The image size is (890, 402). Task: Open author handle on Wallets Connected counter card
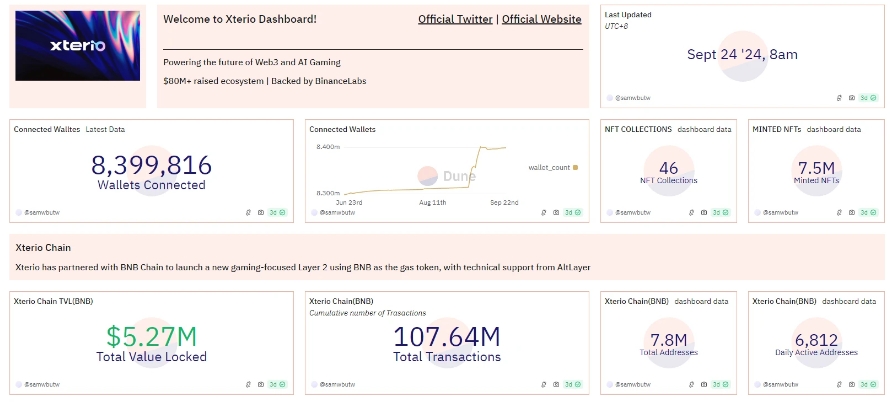pos(42,212)
